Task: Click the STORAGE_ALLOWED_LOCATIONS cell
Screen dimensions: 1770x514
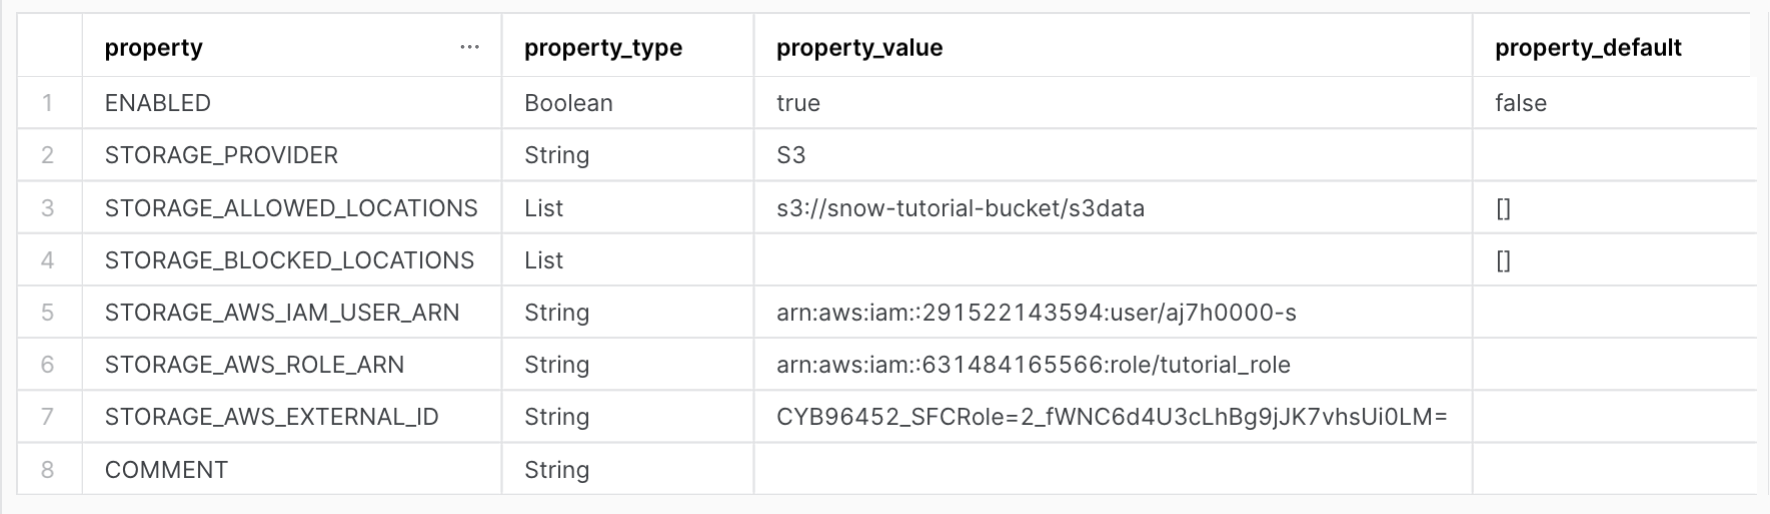Action: (291, 208)
